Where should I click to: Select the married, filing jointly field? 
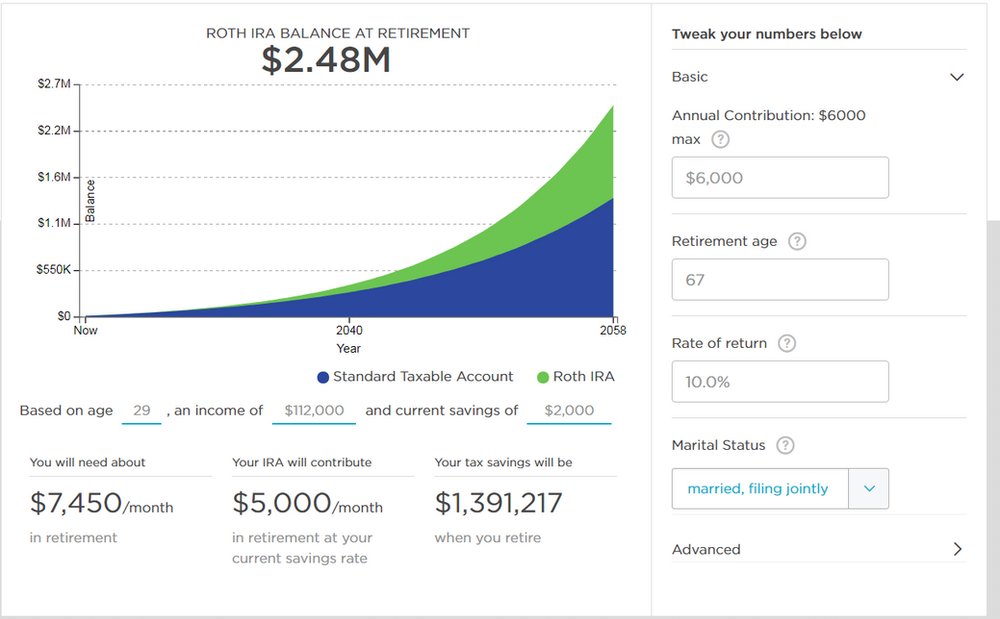pyautogui.click(x=760, y=488)
